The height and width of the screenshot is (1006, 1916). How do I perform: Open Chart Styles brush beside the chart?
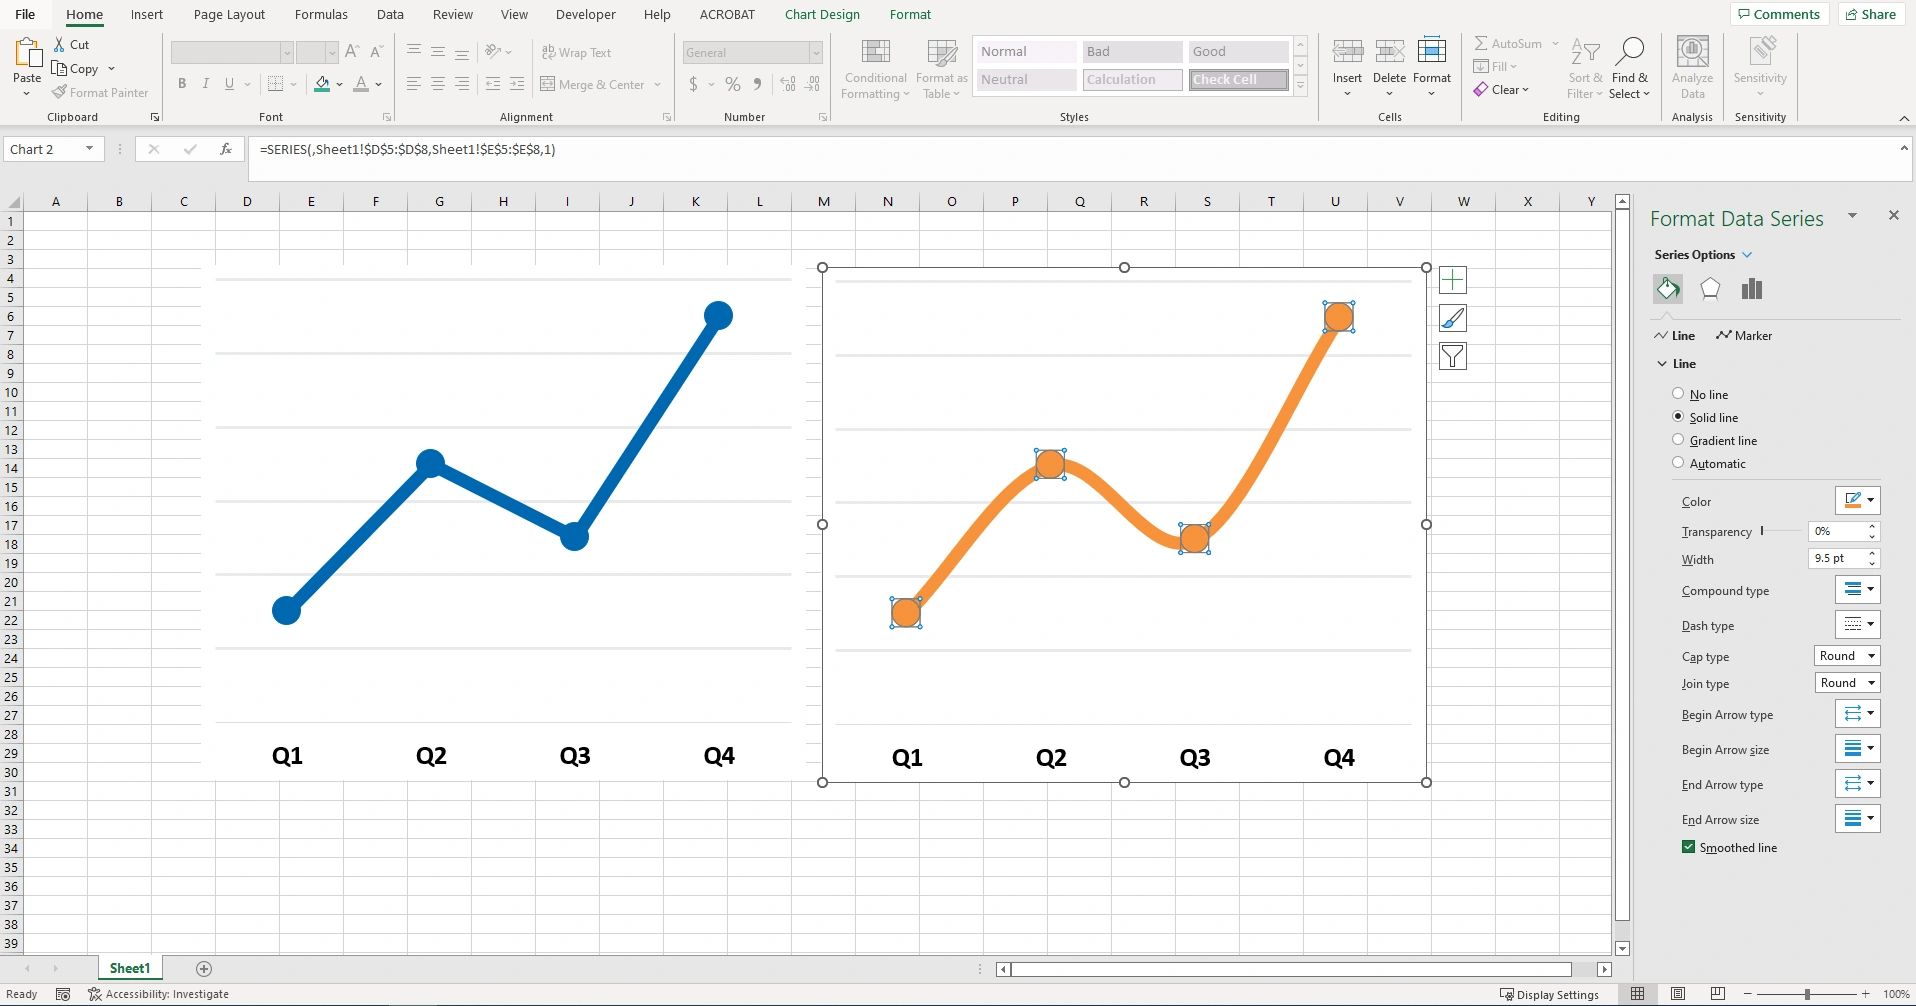pyautogui.click(x=1452, y=318)
